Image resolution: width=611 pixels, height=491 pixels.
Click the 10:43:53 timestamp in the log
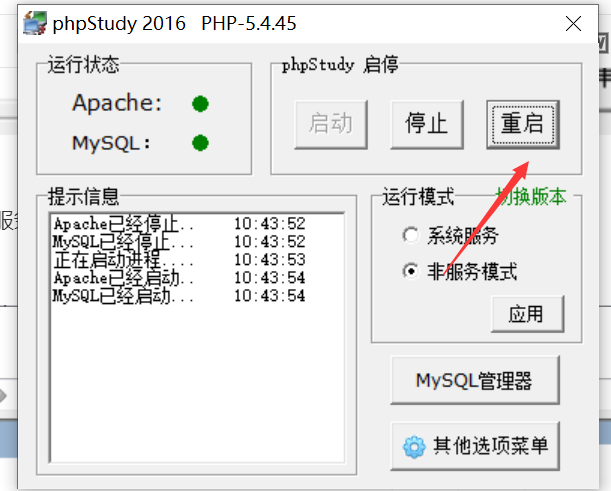(x=270, y=260)
